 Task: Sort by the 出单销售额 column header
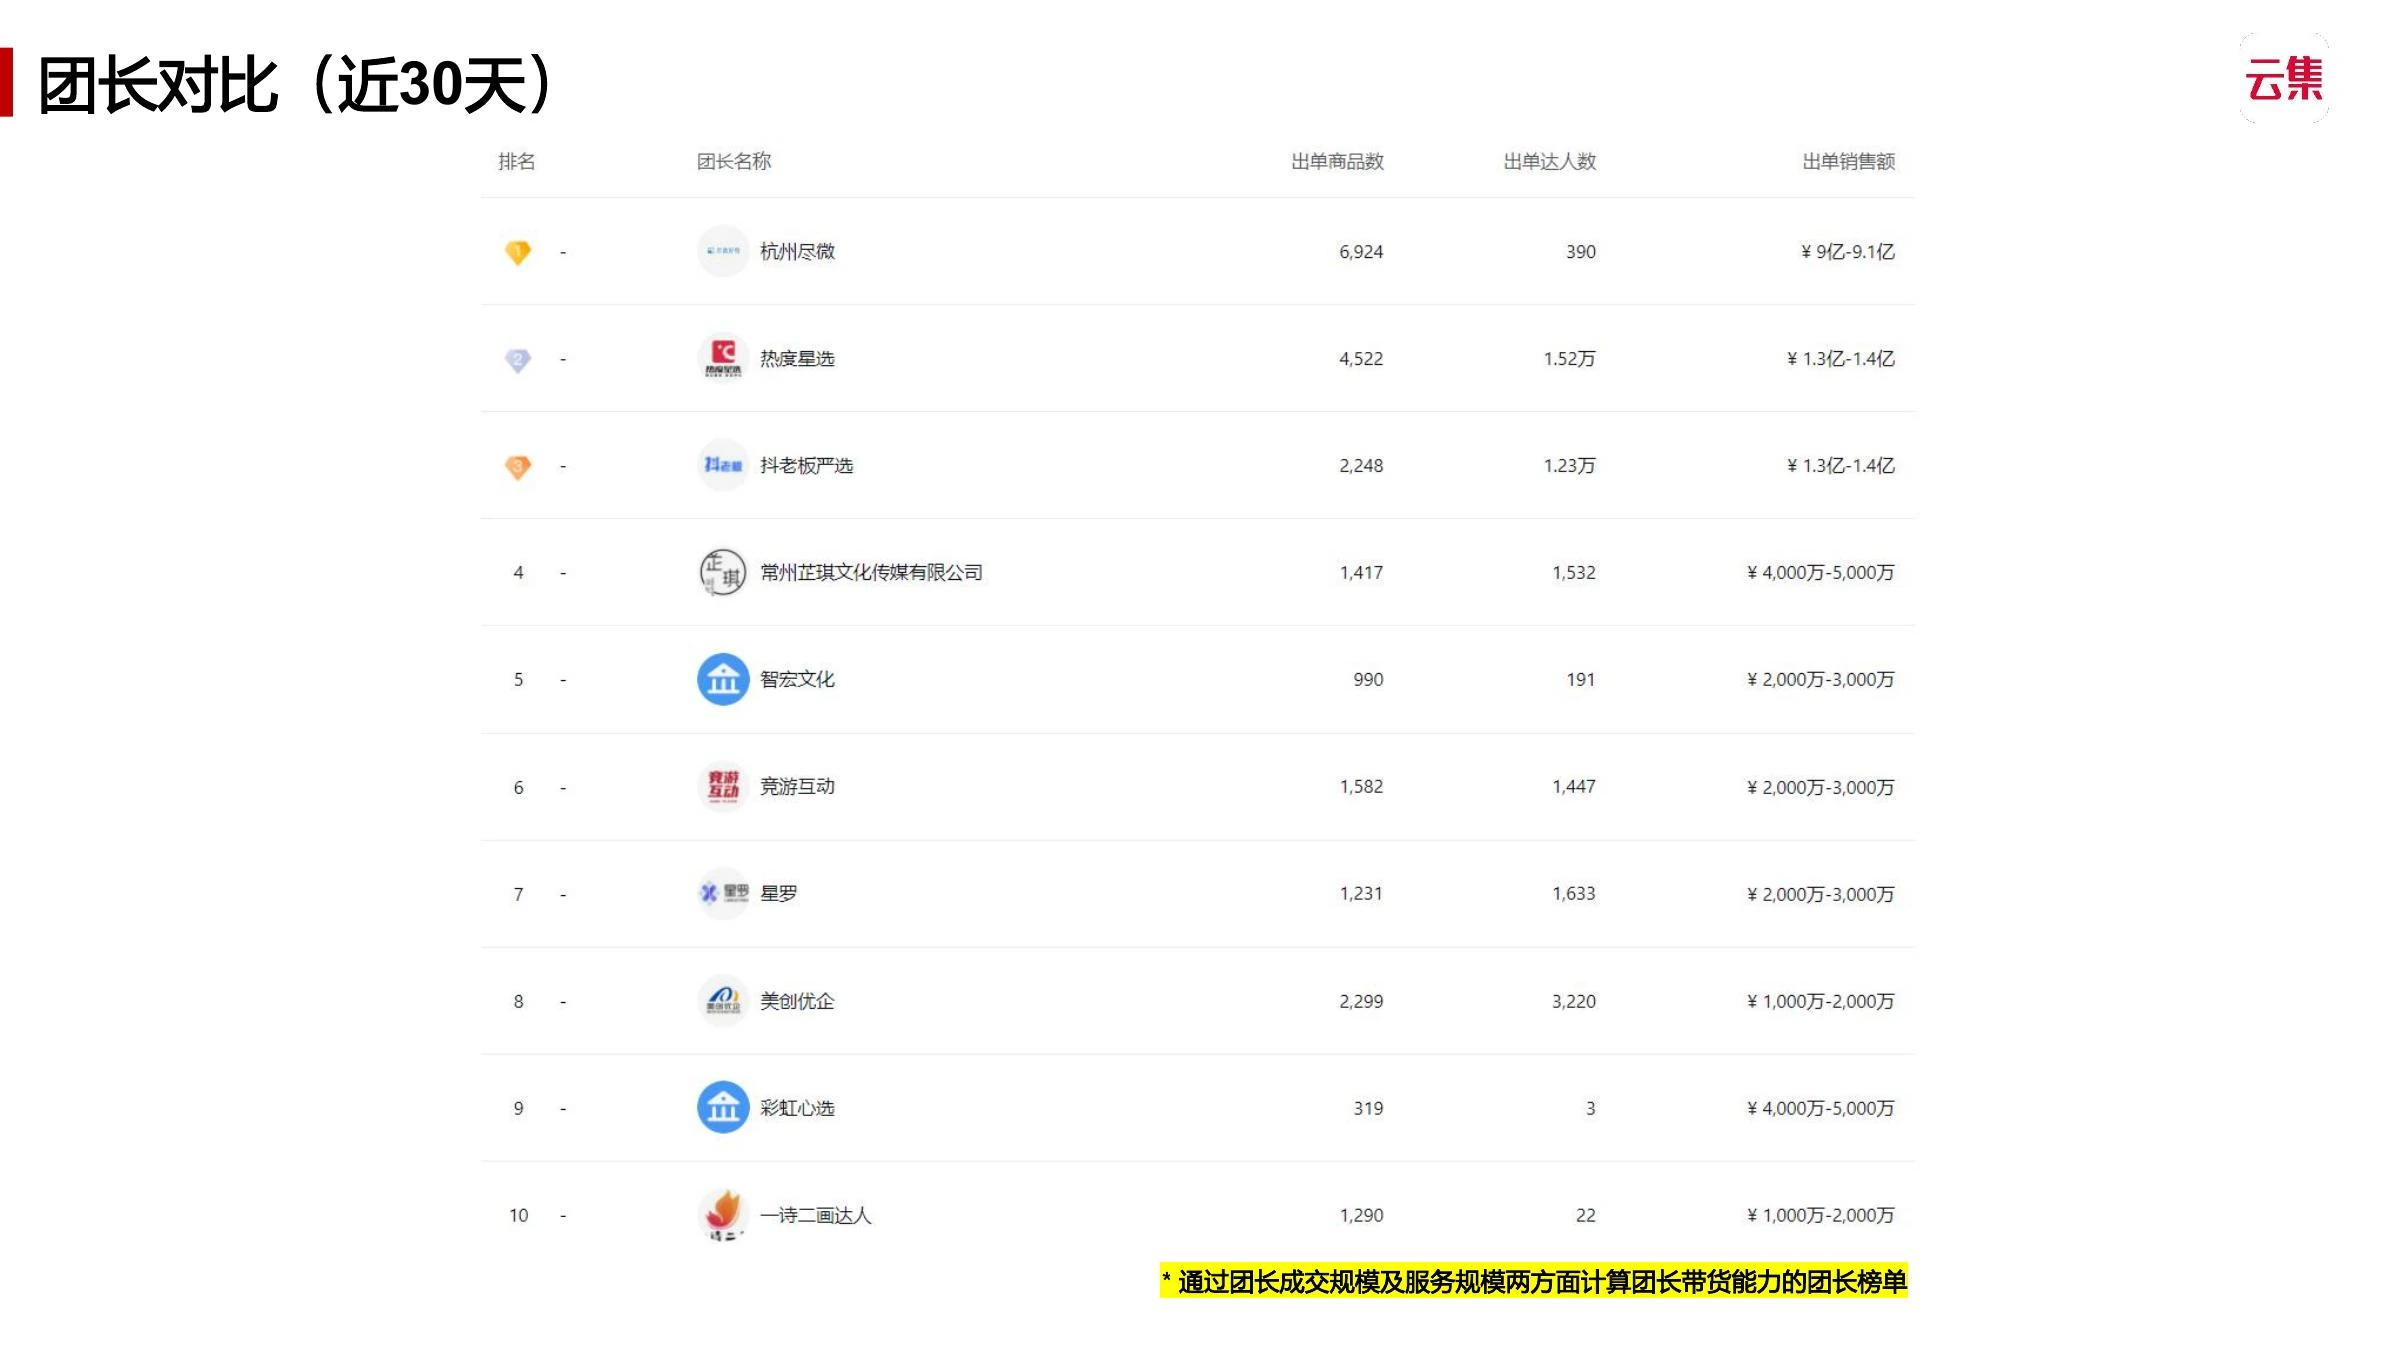[1849, 161]
